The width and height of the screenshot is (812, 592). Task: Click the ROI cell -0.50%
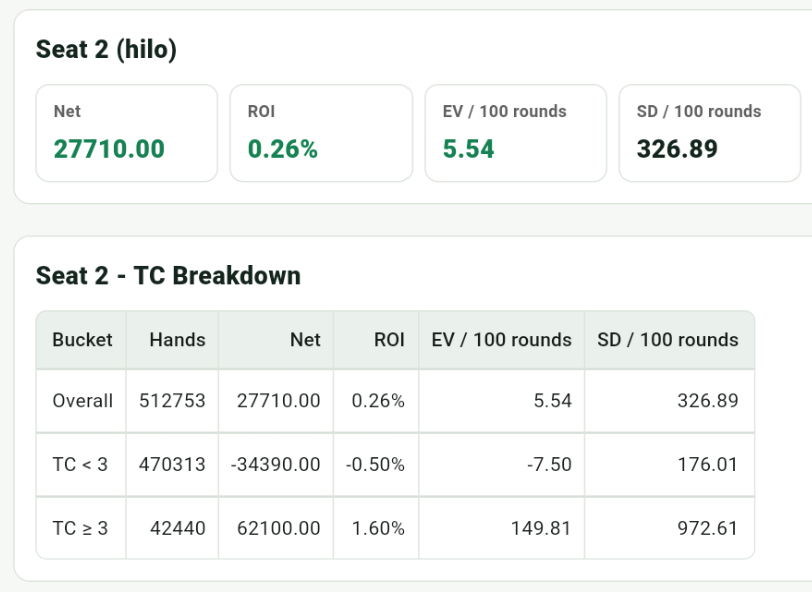pyautogui.click(x=375, y=465)
